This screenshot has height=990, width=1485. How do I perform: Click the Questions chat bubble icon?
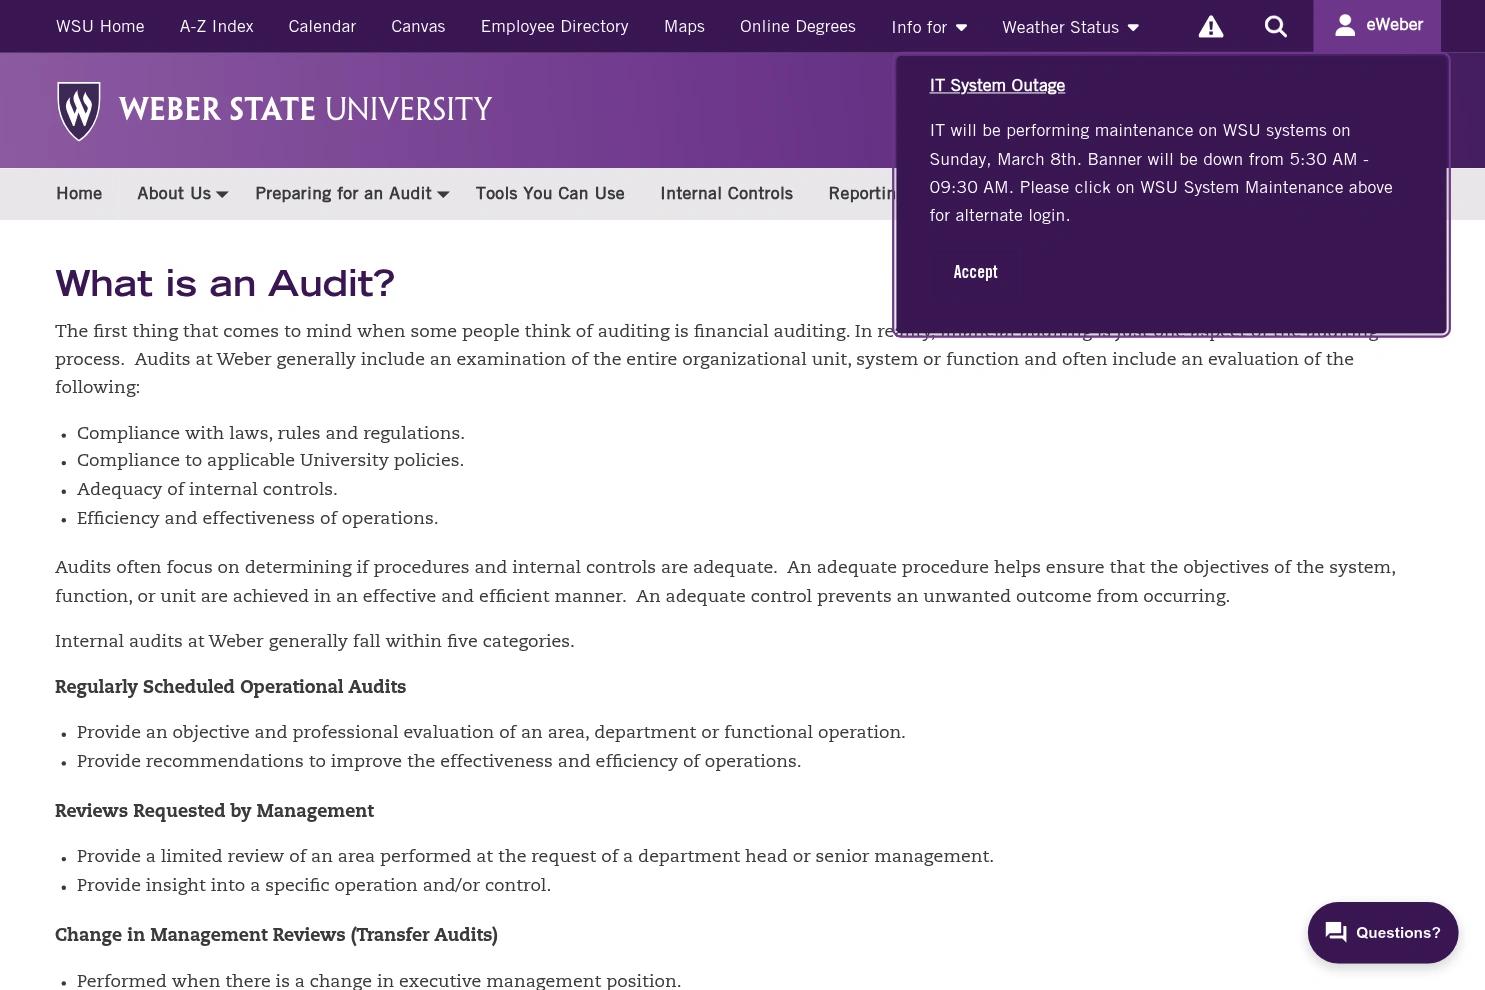click(1336, 933)
